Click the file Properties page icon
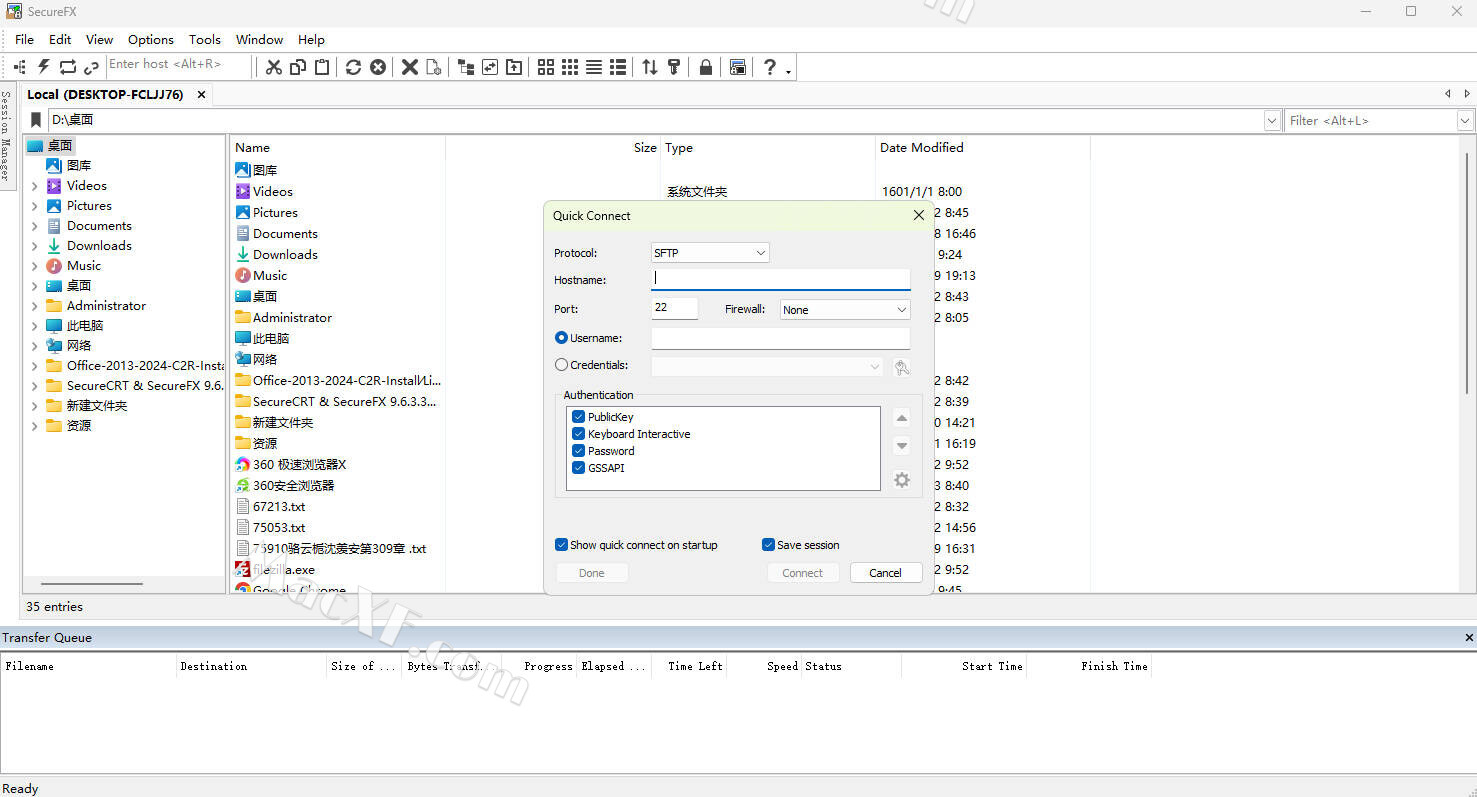1477x797 pixels. tap(434, 67)
